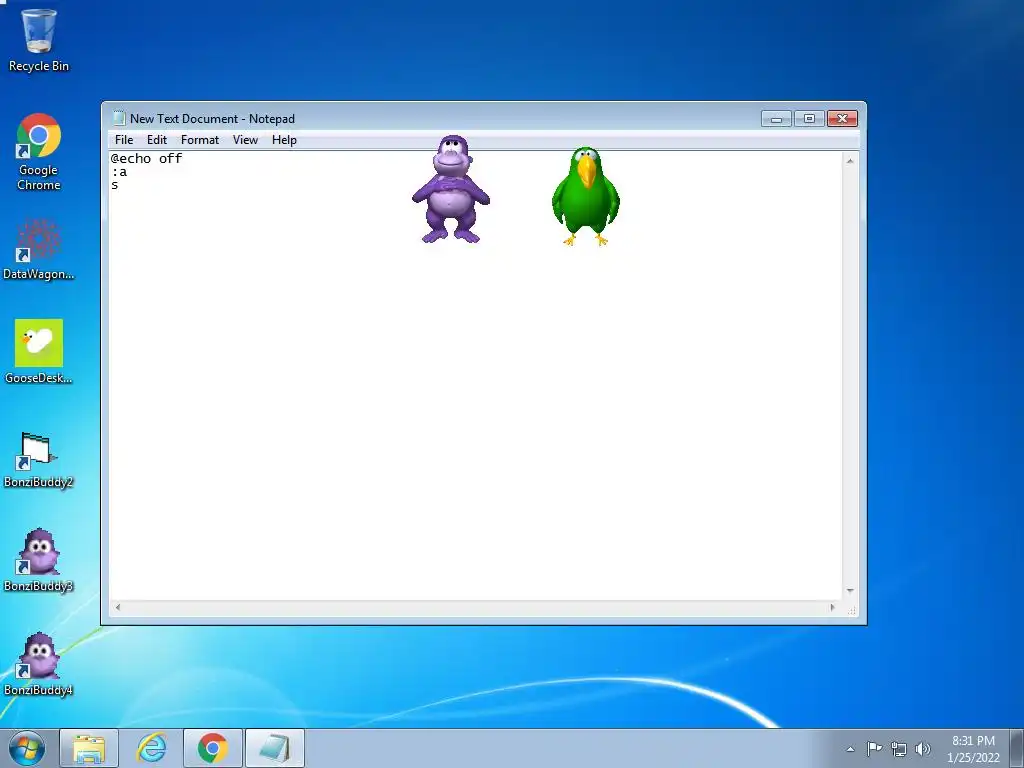Minimize the Notepad window
The height and width of the screenshot is (768, 1024).
click(776, 119)
